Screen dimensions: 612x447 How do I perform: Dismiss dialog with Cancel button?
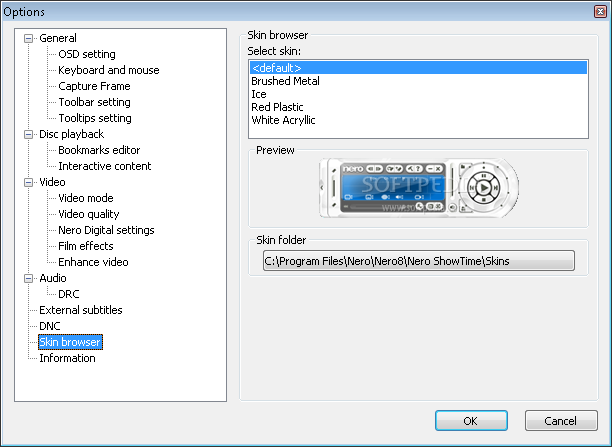(561, 421)
